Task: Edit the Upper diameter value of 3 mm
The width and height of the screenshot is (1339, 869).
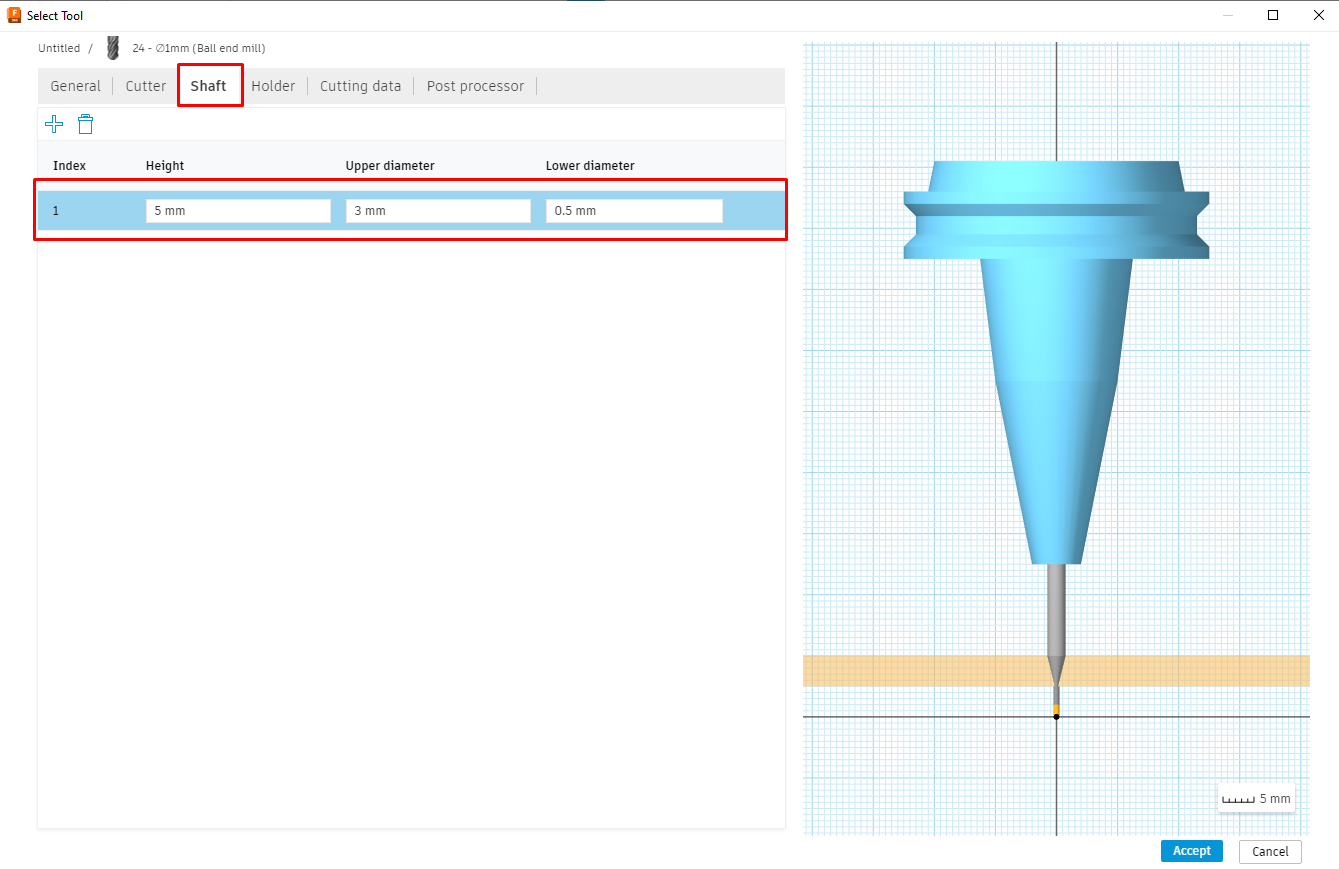Action: tap(438, 210)
